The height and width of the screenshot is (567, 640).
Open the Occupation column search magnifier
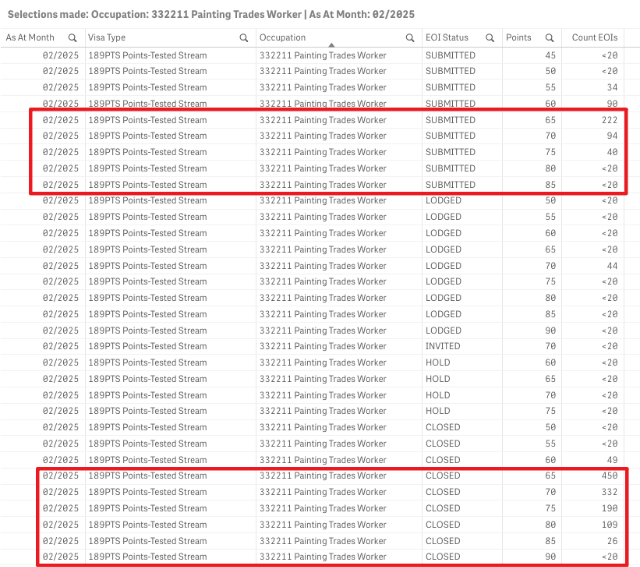pos(410,37)
